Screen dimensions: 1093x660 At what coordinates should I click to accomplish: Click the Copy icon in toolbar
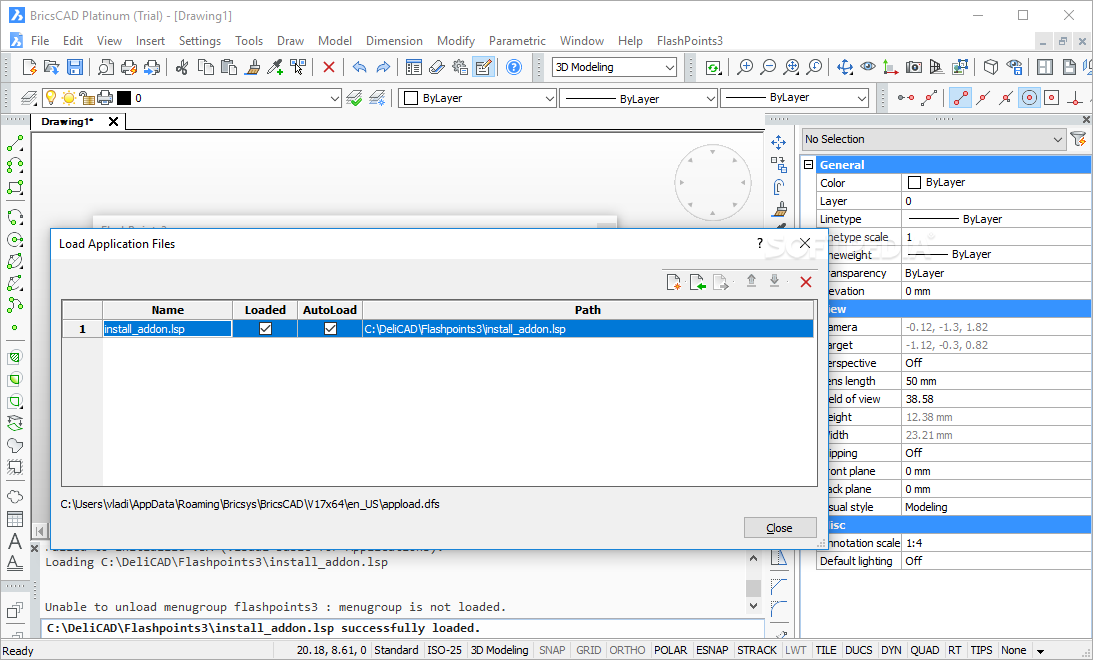click(x=206, y=67)
